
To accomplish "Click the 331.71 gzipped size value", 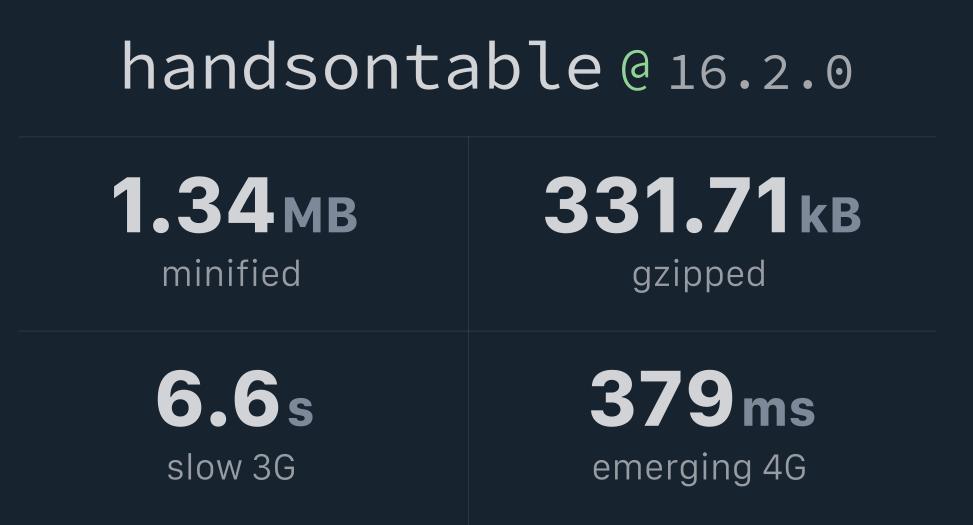I will [667, 206].
